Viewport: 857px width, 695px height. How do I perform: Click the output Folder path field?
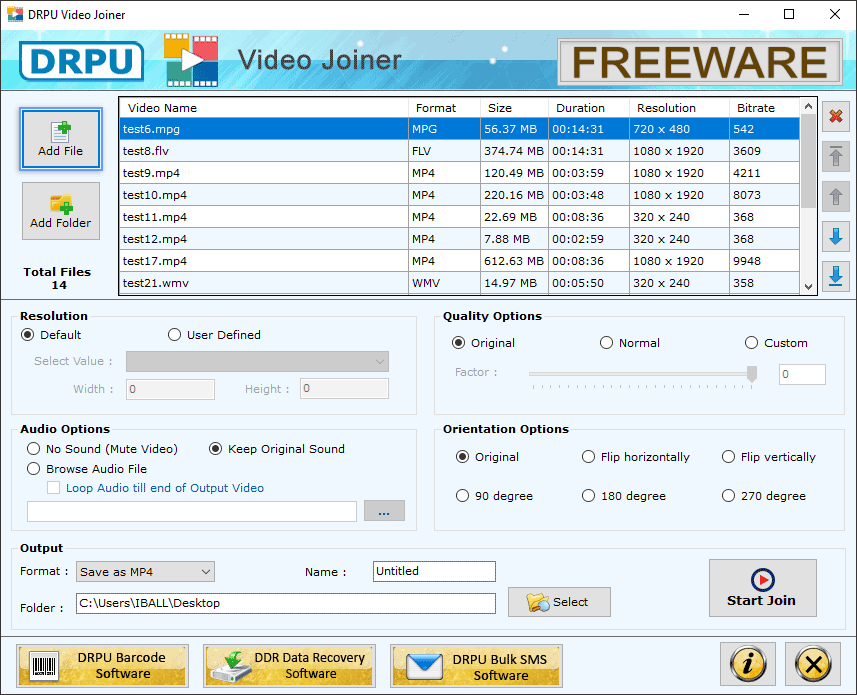286,603
